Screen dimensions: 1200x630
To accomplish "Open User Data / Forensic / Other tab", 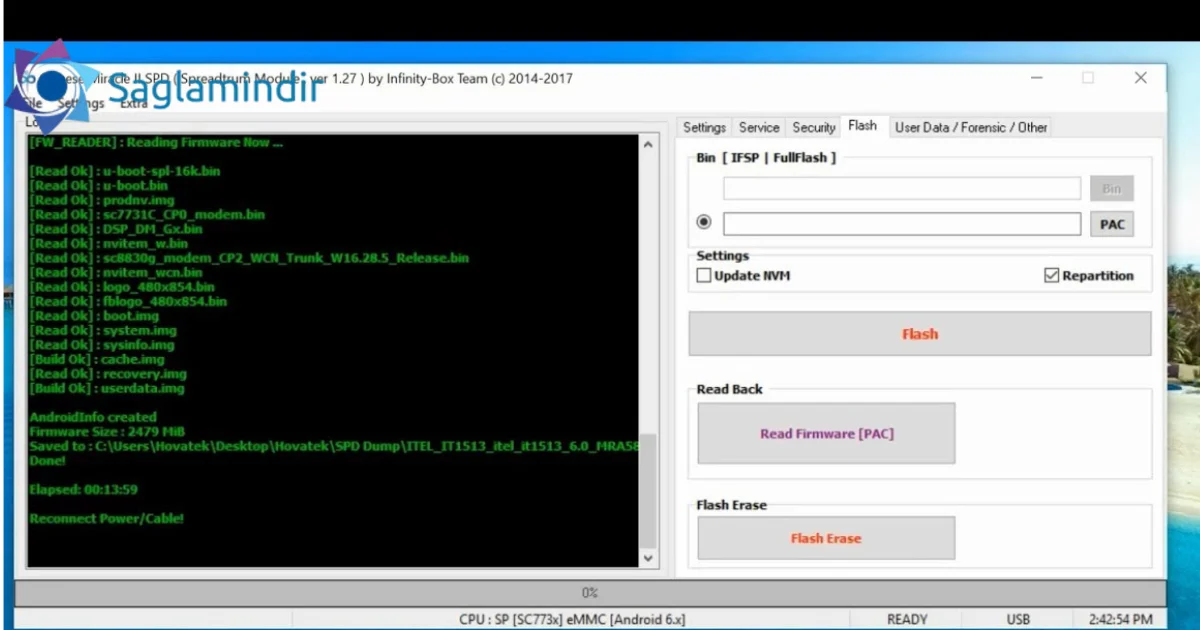I will [x=971, y=127].
